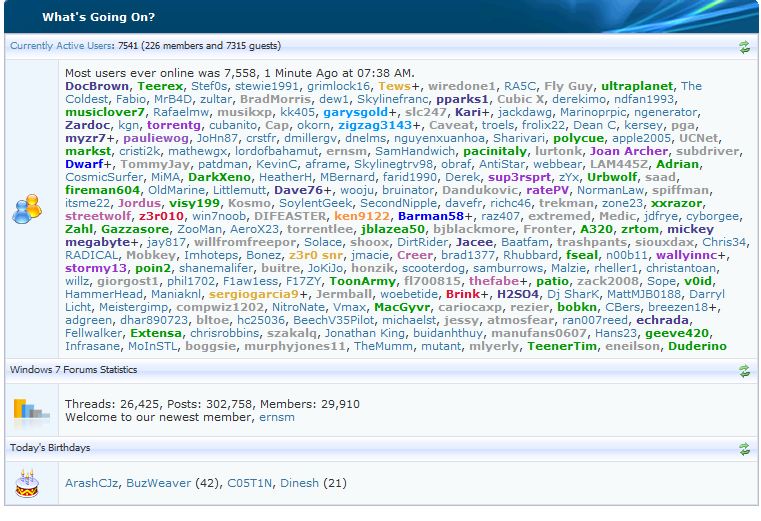Open z3r010's profile link
Viewport: 761px width, 521px height.
pyautogui.click(x=161, y=216)
